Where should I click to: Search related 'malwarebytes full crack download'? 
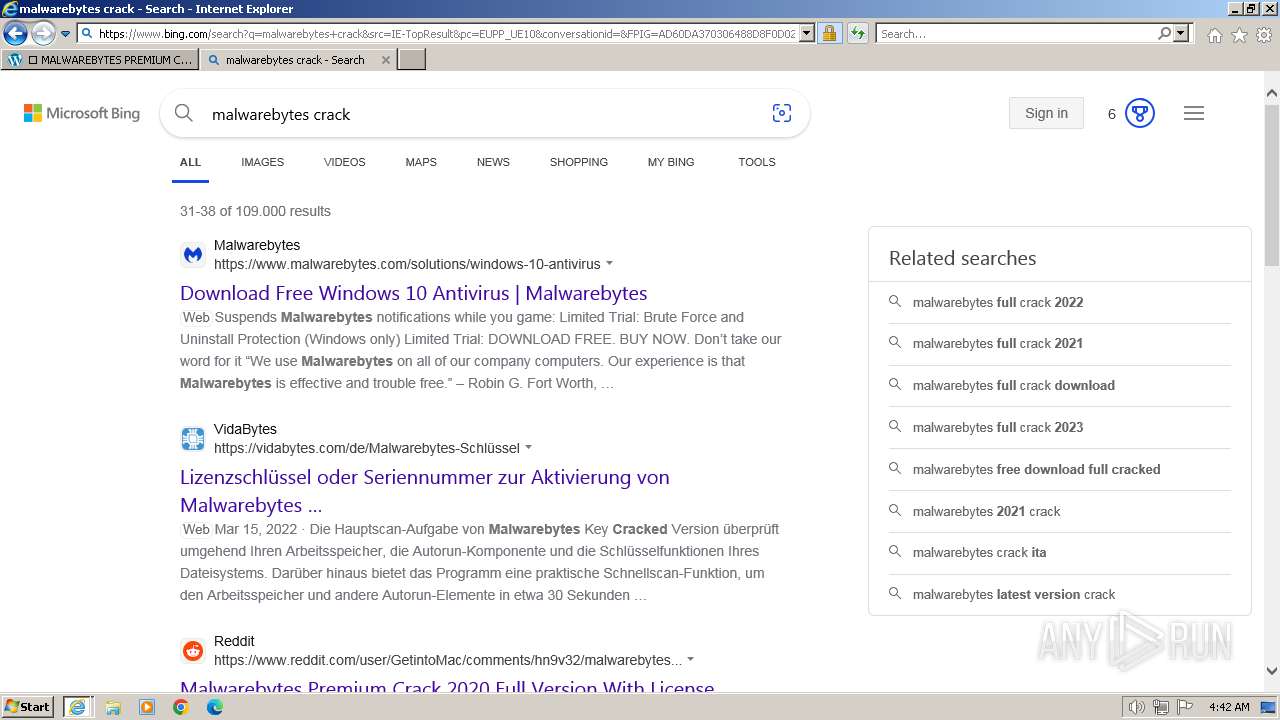click(1059, 385)
